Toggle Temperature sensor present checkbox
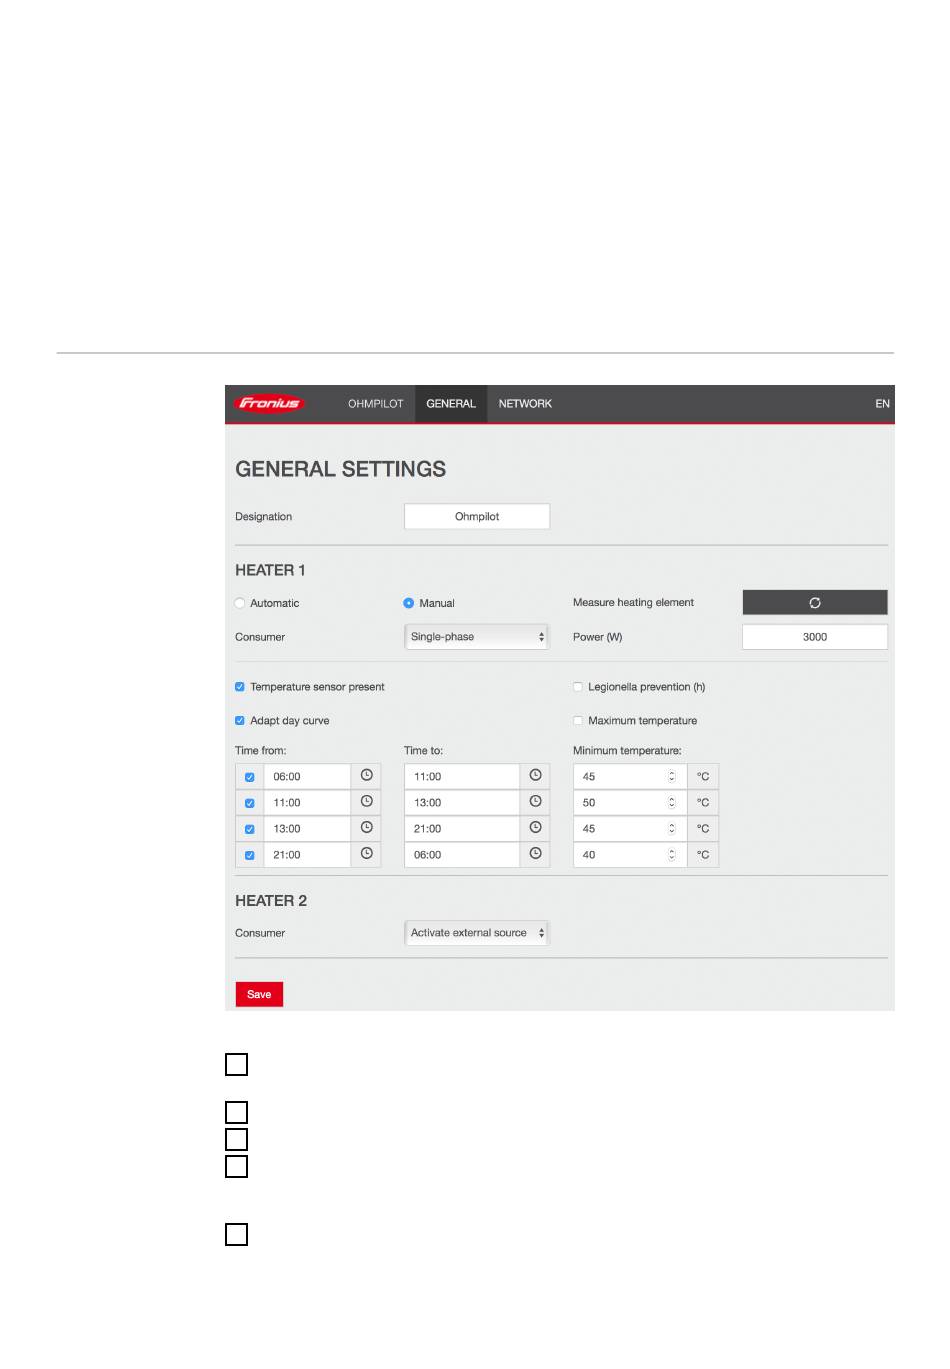This screenshot has width=950, height=1369. click(x=240, y=687)
